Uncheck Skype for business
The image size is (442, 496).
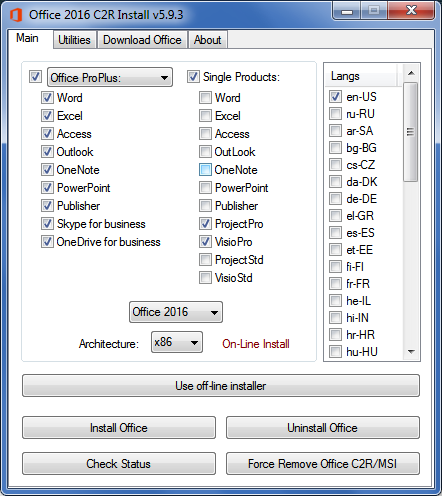47,224
